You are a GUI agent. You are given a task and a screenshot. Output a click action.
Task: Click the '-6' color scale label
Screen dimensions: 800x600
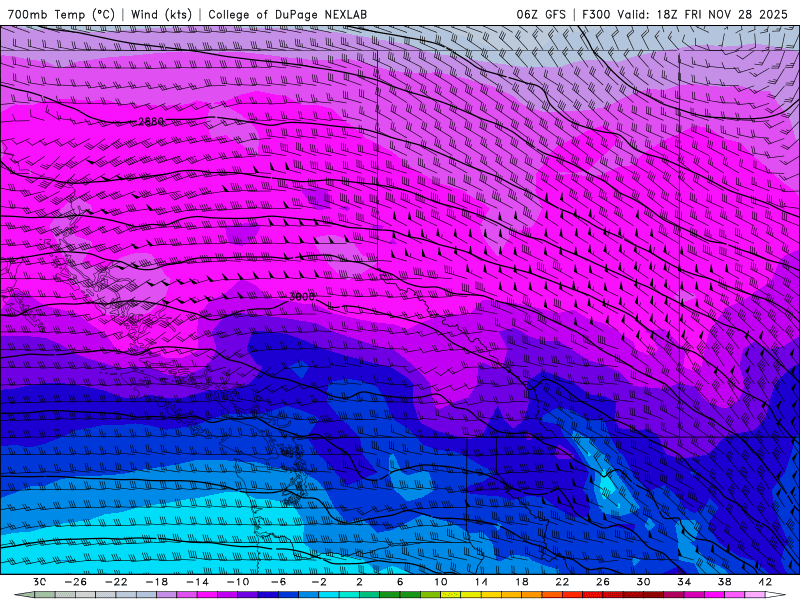click(278, 582)
